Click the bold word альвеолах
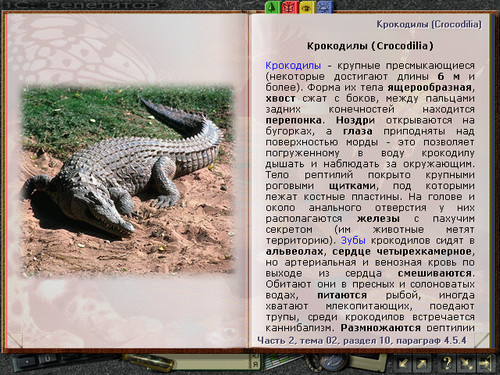The image size is (500, 375). pos(294,251)
